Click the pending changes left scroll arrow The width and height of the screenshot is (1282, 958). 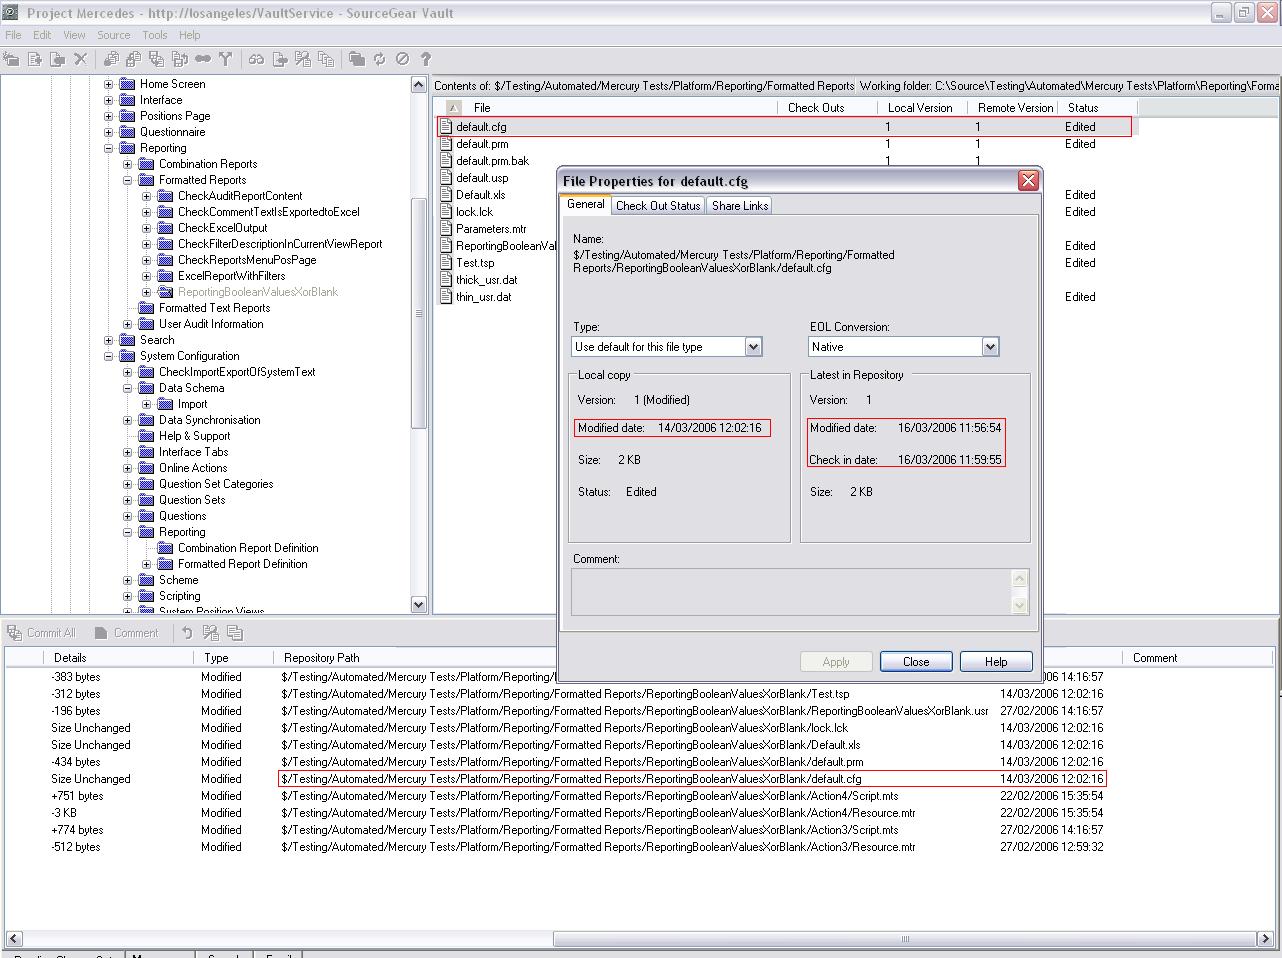click(14, 939)
